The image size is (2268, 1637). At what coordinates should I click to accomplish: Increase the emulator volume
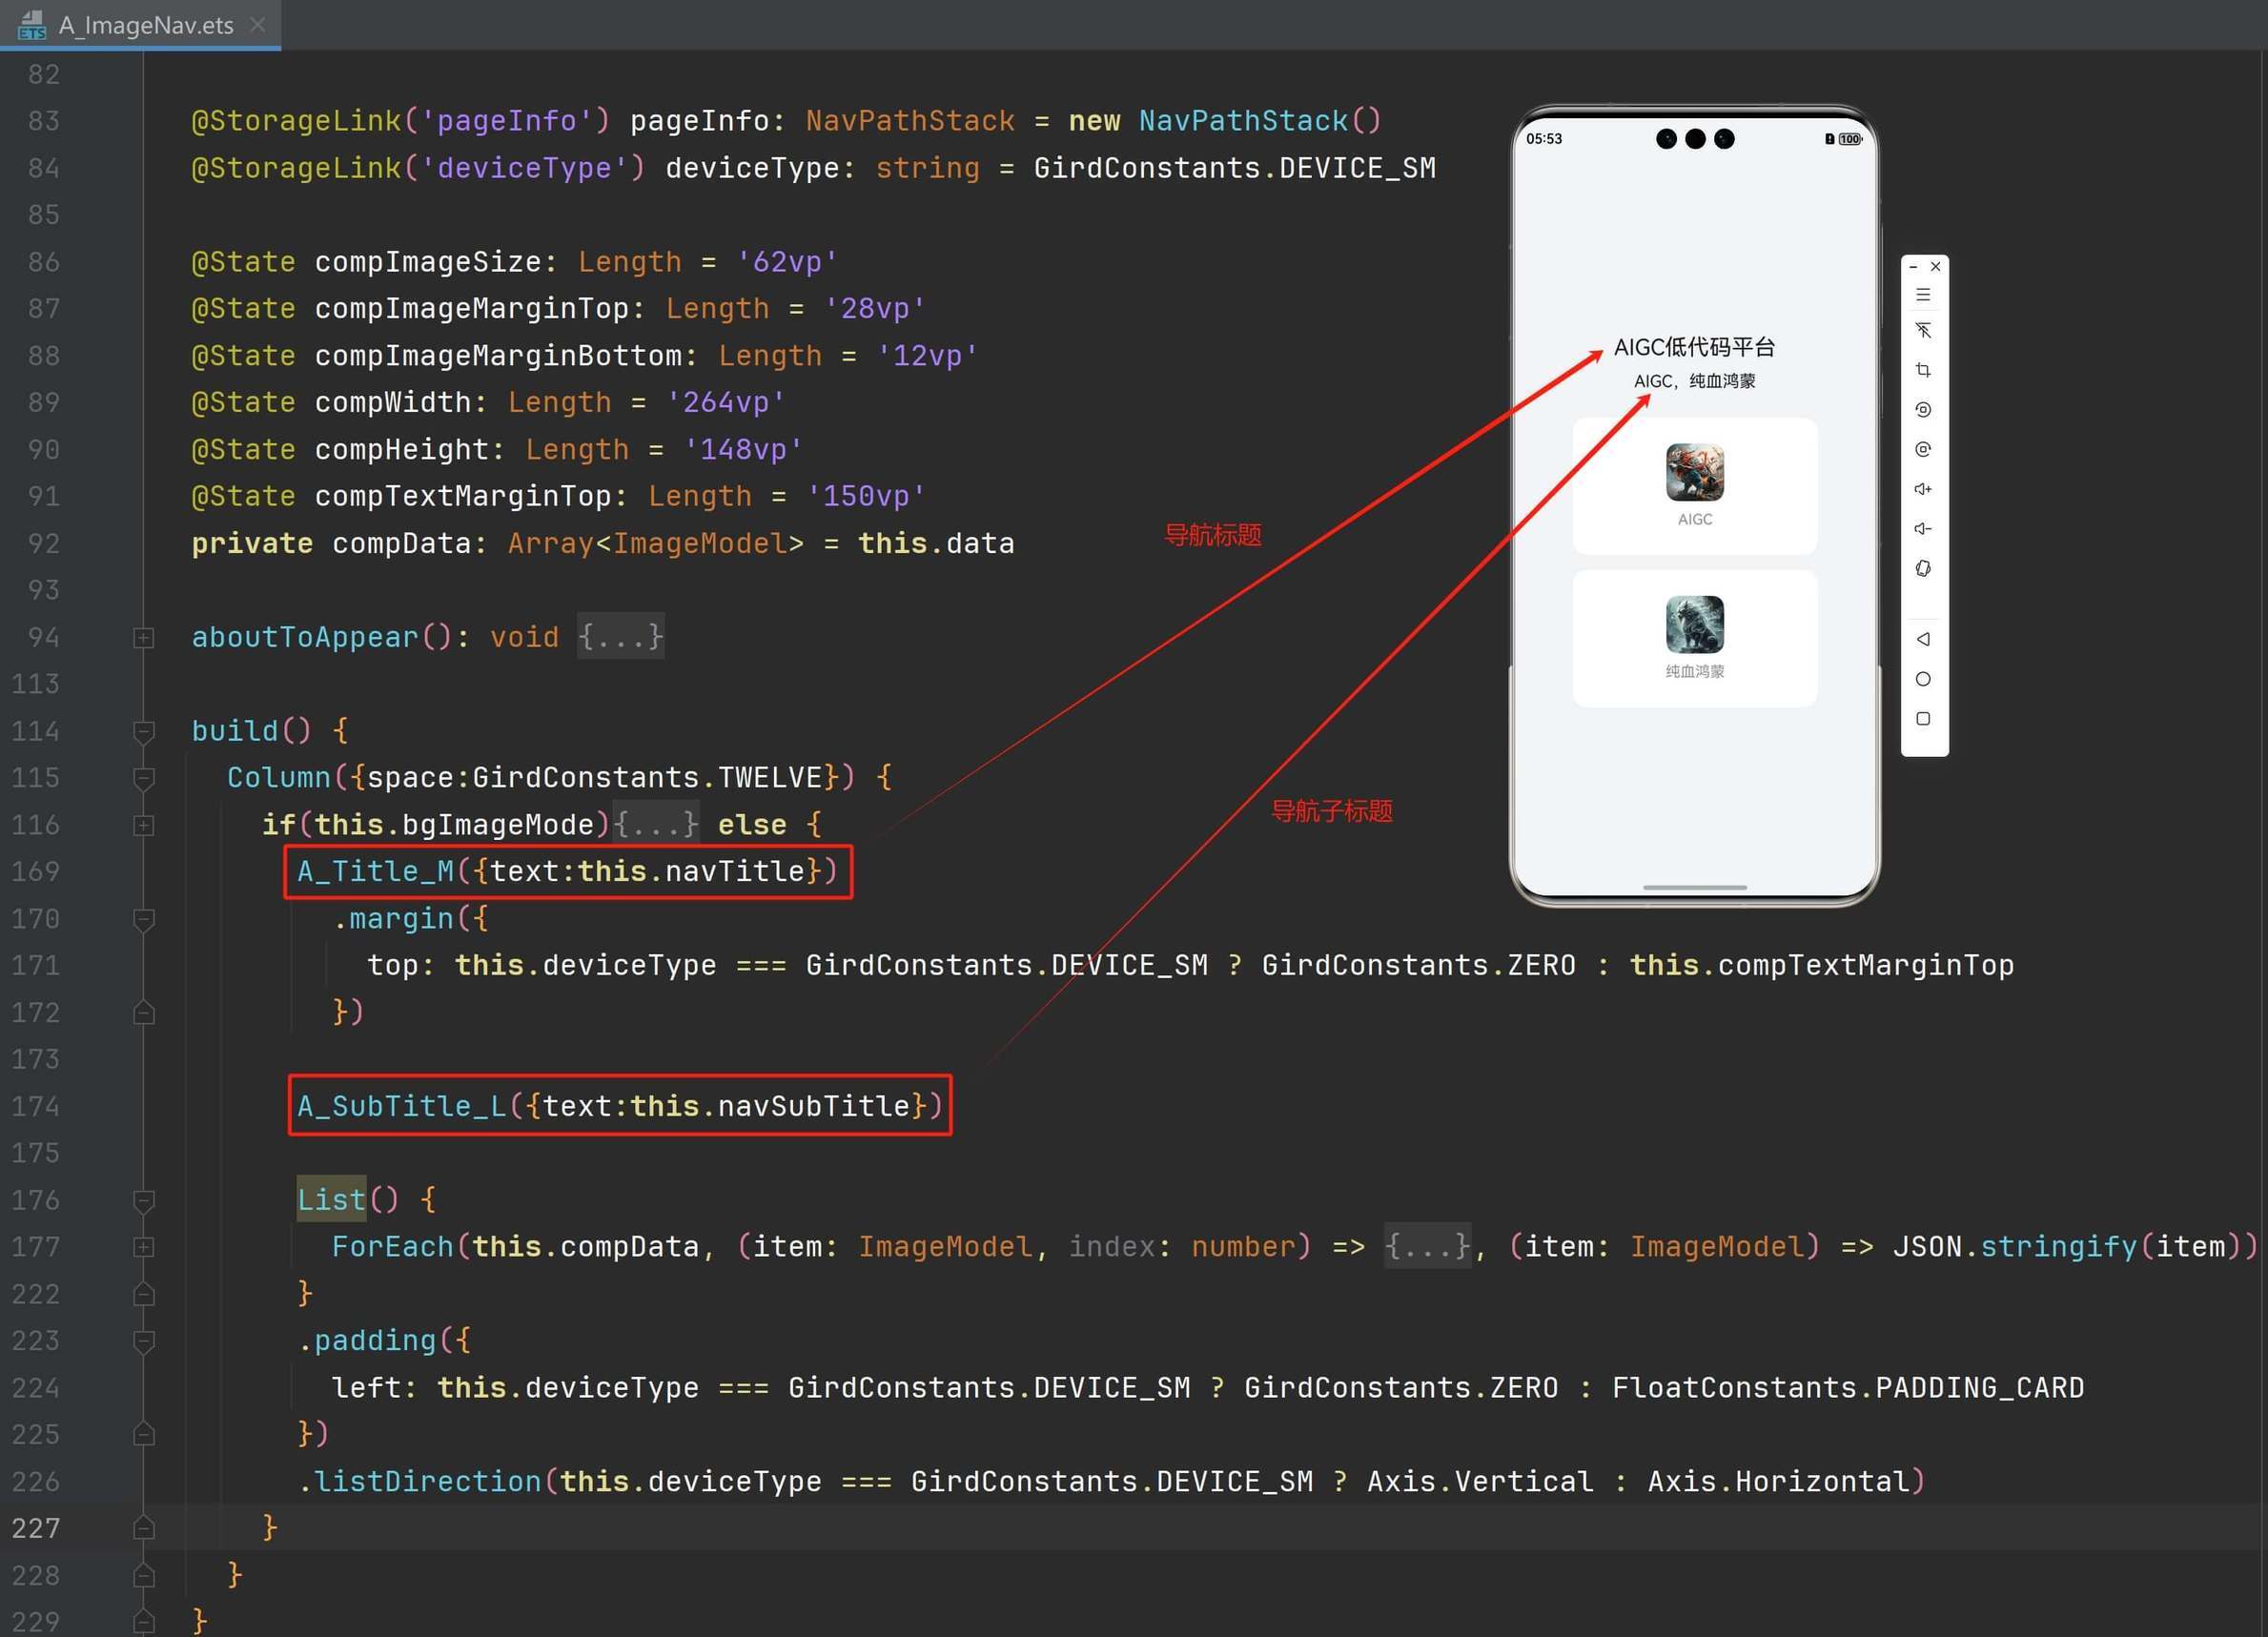click(x=1922, y=489)
